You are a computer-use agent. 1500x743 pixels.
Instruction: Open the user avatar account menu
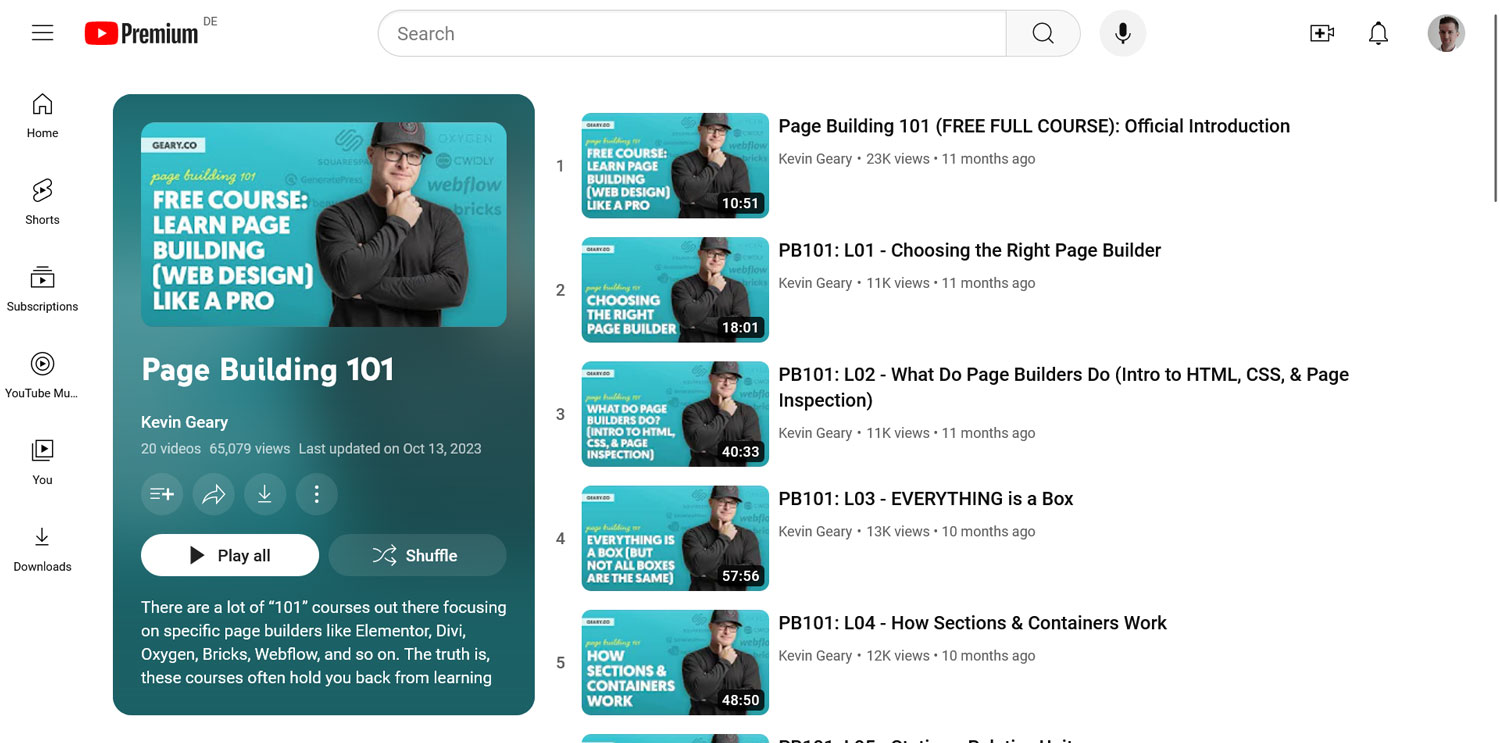(1445, 34)
